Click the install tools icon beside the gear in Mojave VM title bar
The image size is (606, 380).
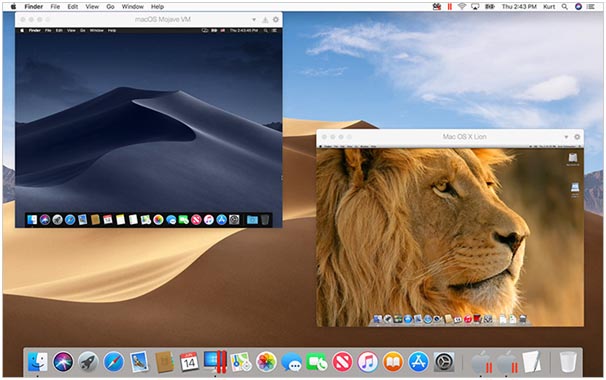point(265,20)
